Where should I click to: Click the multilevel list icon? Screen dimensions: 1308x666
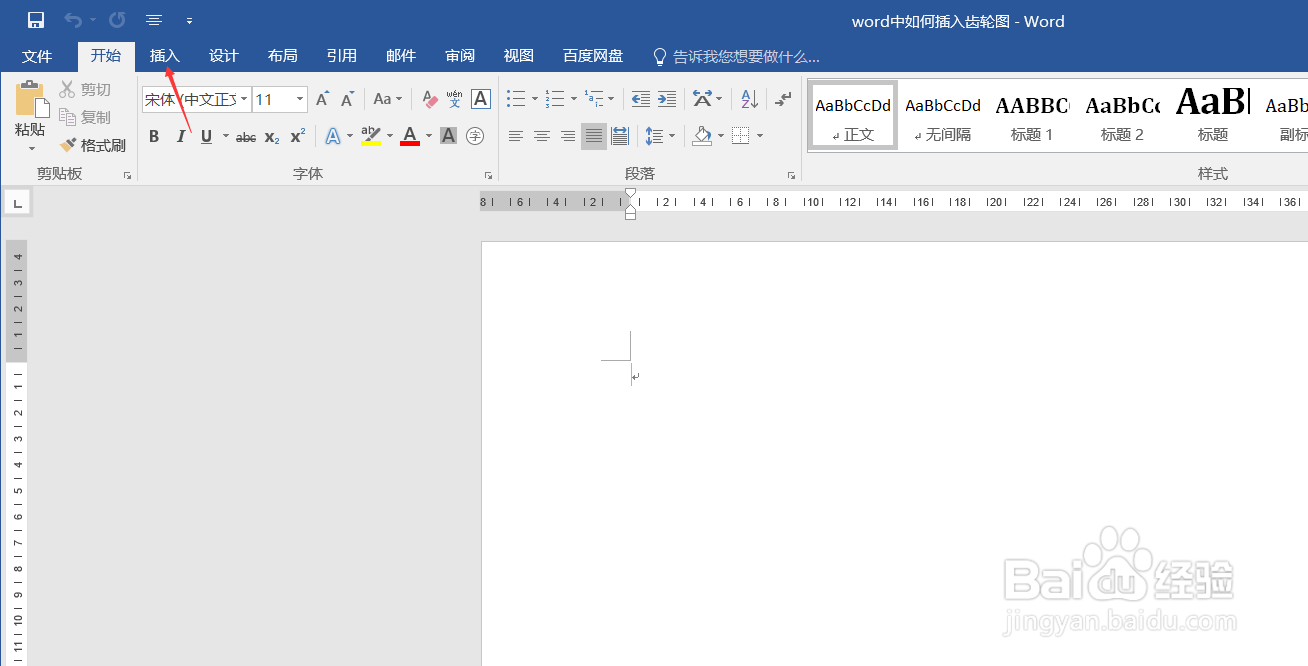point(594,99)
